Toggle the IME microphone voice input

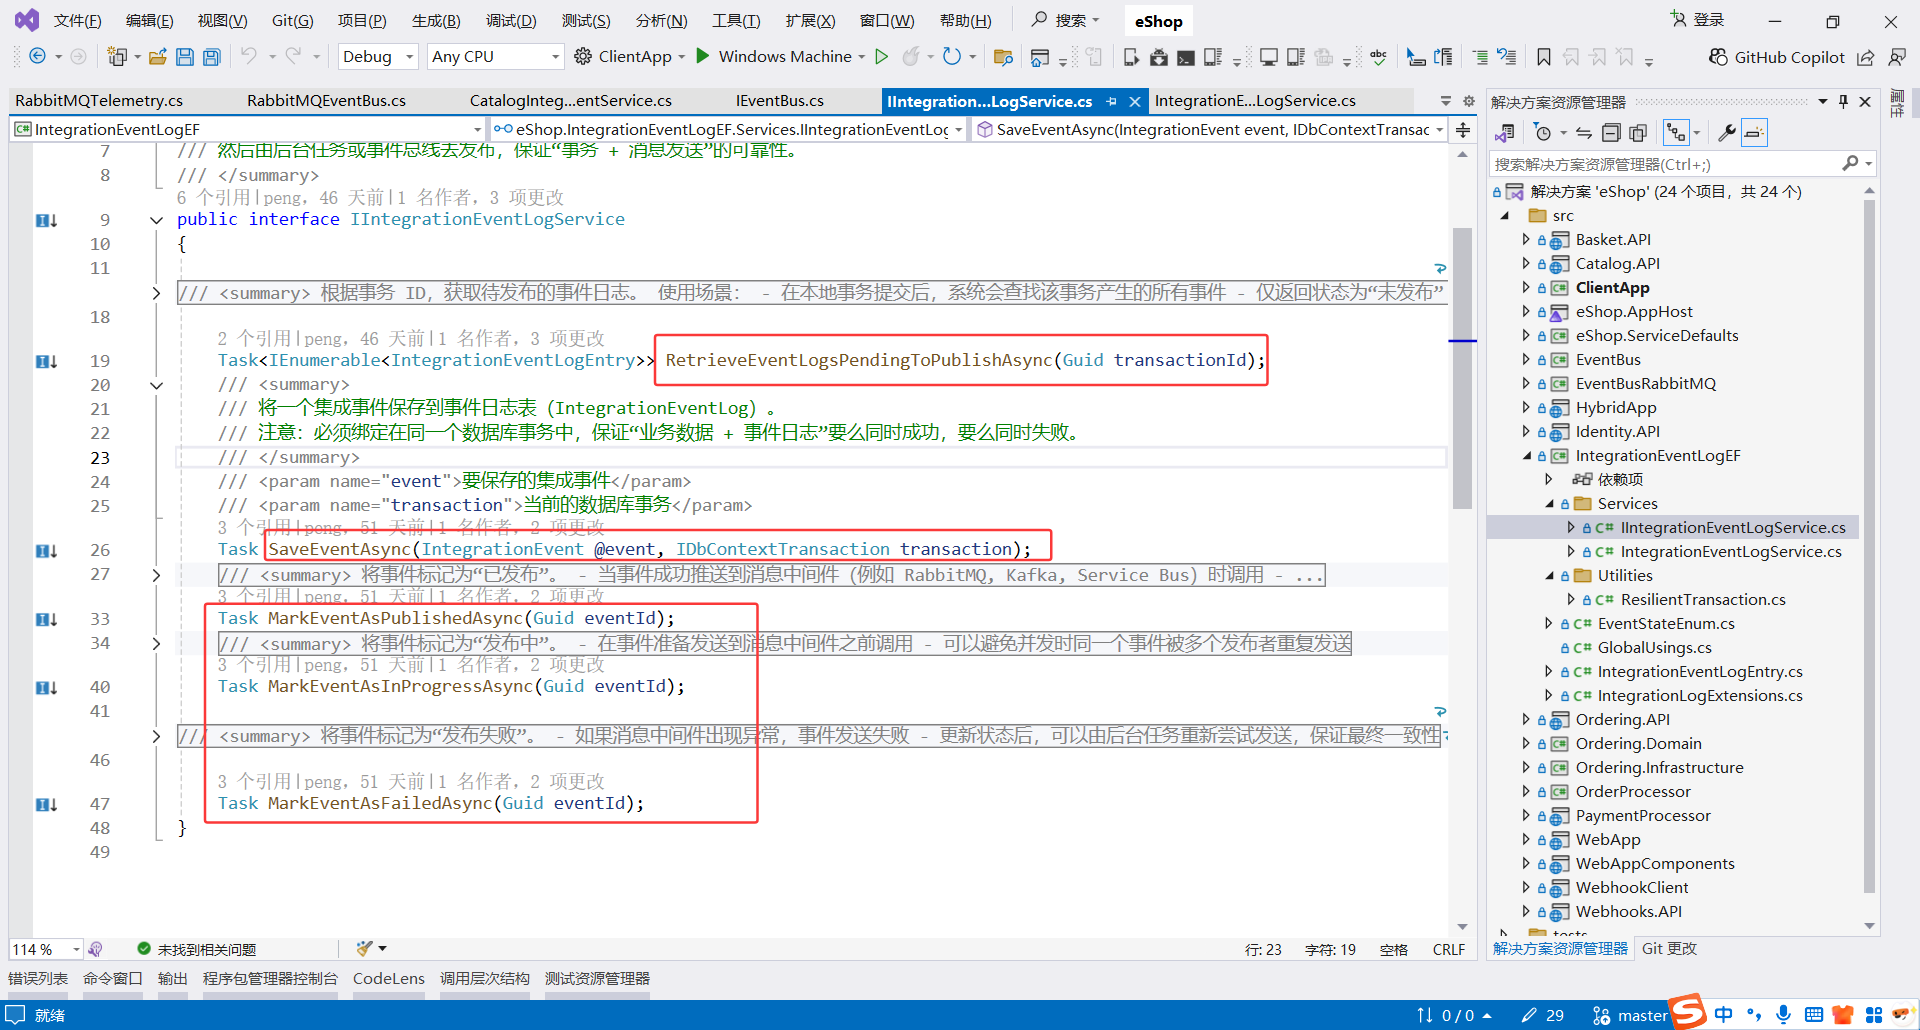coord(1783,1014)
